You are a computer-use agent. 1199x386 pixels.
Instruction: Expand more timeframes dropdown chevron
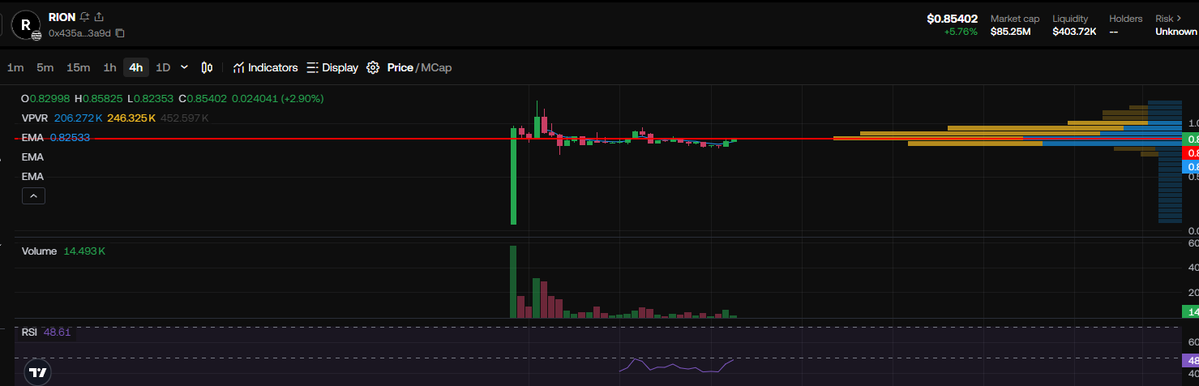click(184, 67)
